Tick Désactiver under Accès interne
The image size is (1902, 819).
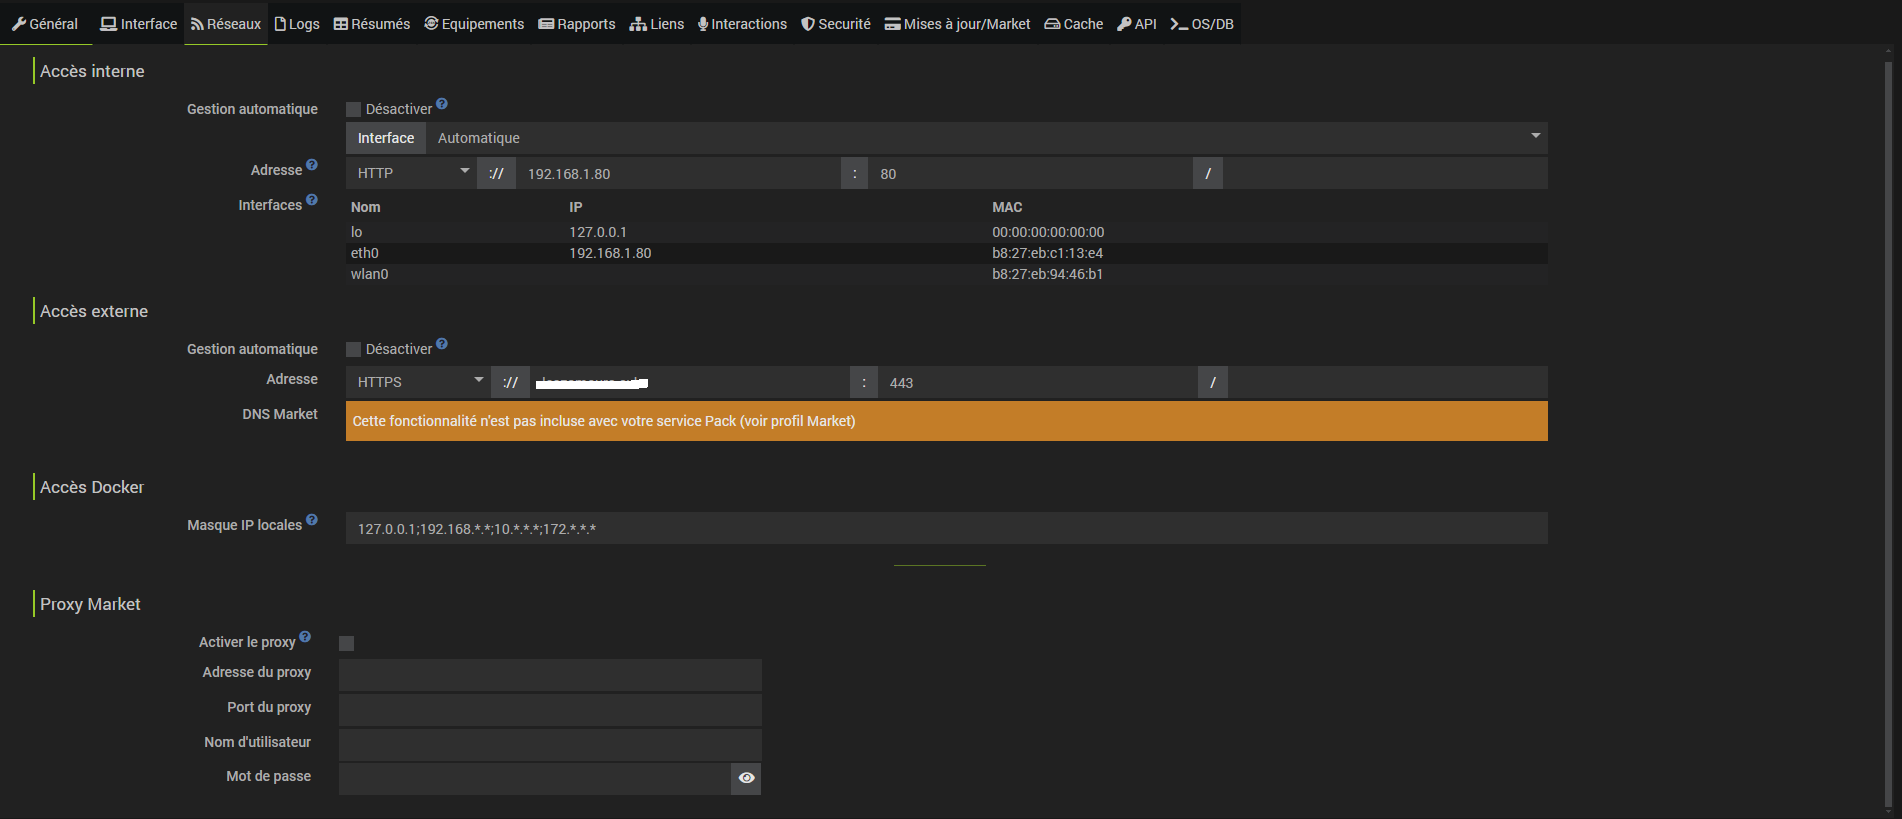point(353,109)
